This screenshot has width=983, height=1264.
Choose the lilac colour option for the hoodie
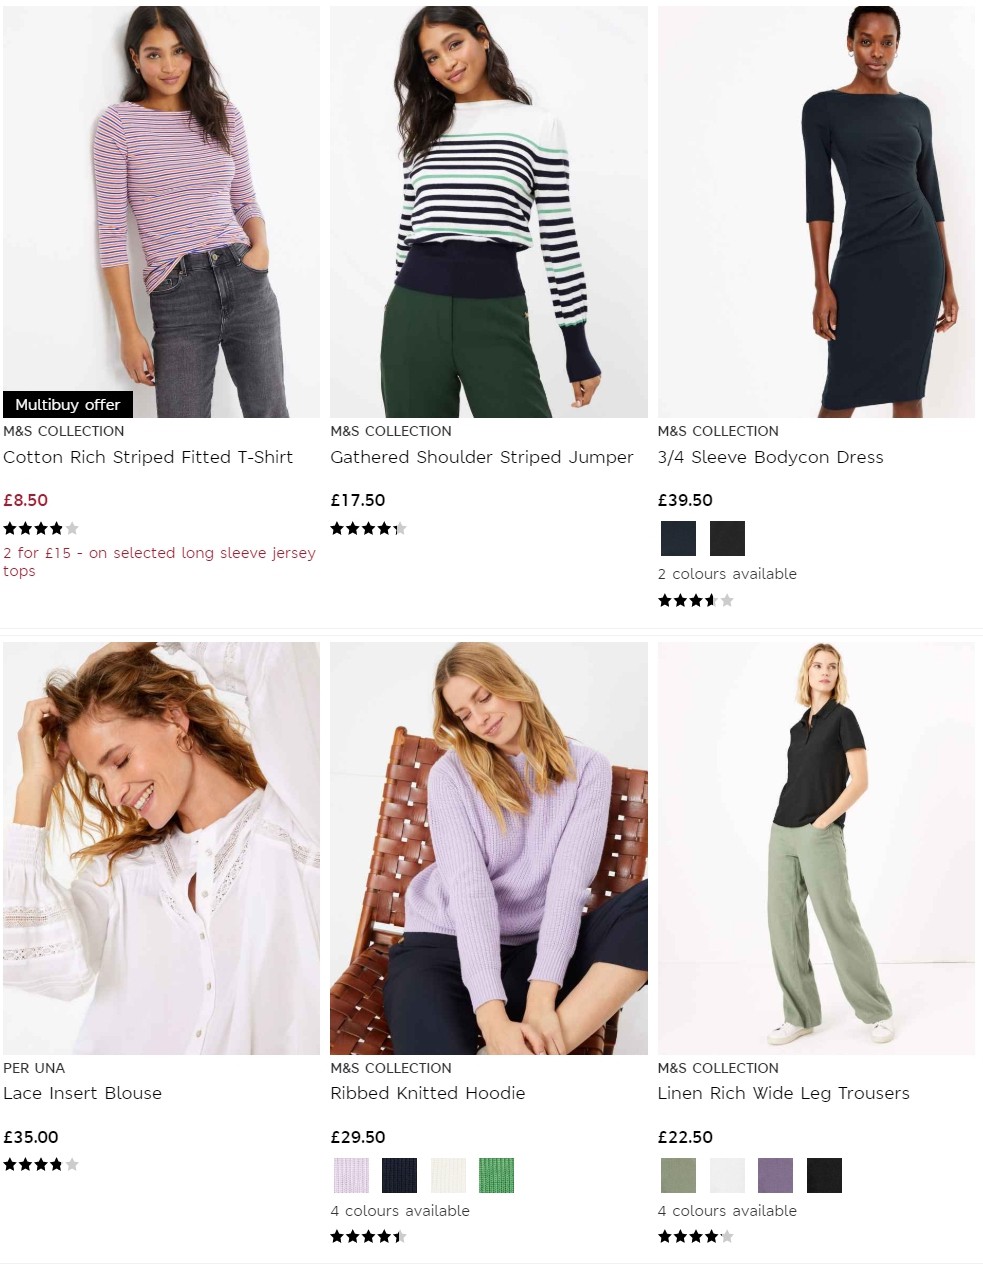[350, 1175]
